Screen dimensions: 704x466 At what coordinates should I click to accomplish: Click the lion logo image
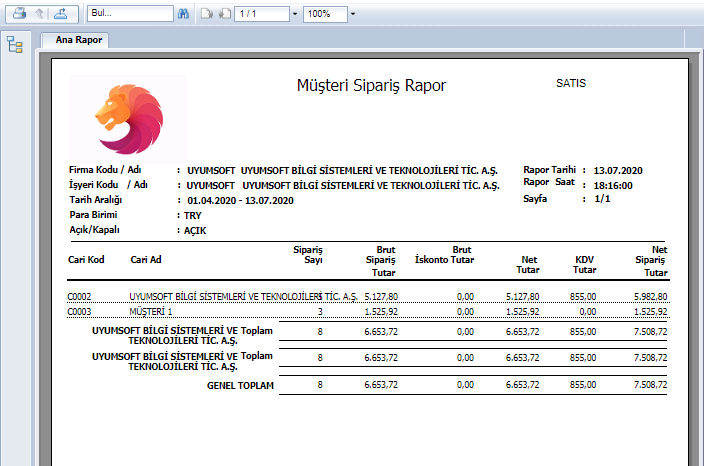point(127,119)
